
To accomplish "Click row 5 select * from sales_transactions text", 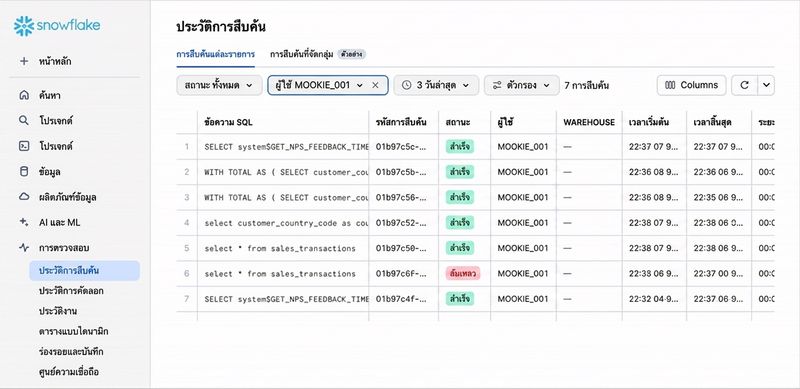I will (x=280, y=249).
